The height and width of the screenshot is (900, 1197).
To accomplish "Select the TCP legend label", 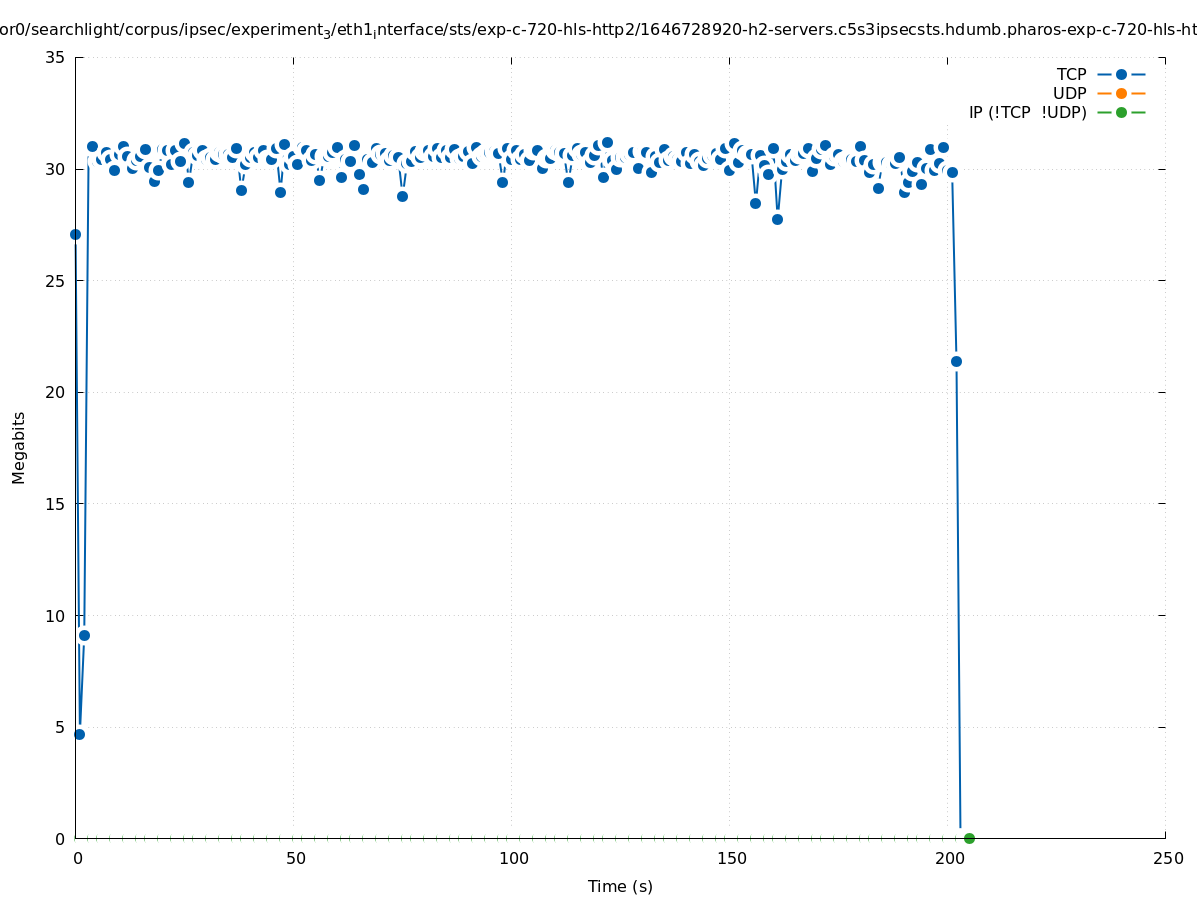I will click(1071, 74).
